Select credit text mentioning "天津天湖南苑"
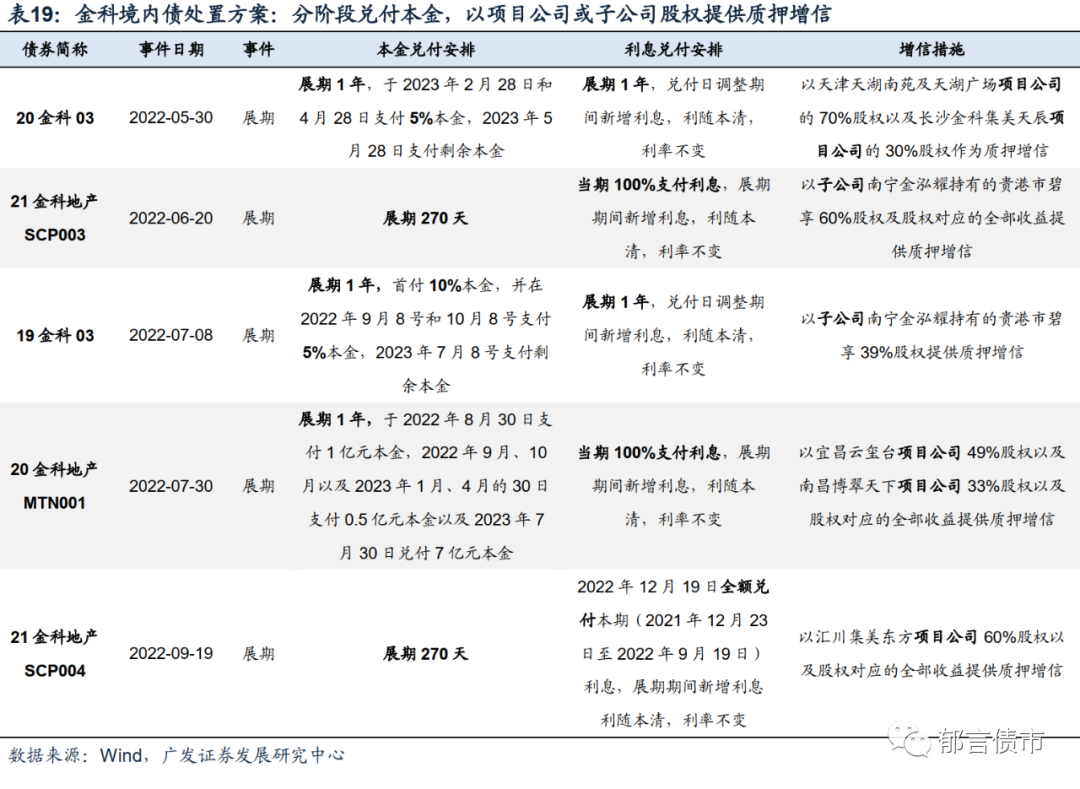The image size is (1080, 789). [x=931, y=118]
